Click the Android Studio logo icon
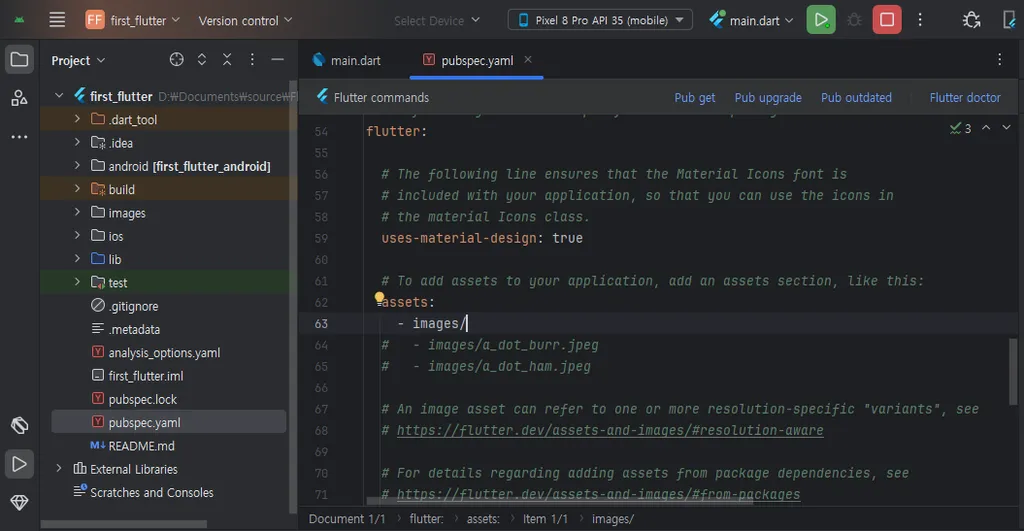 (19, 20)
